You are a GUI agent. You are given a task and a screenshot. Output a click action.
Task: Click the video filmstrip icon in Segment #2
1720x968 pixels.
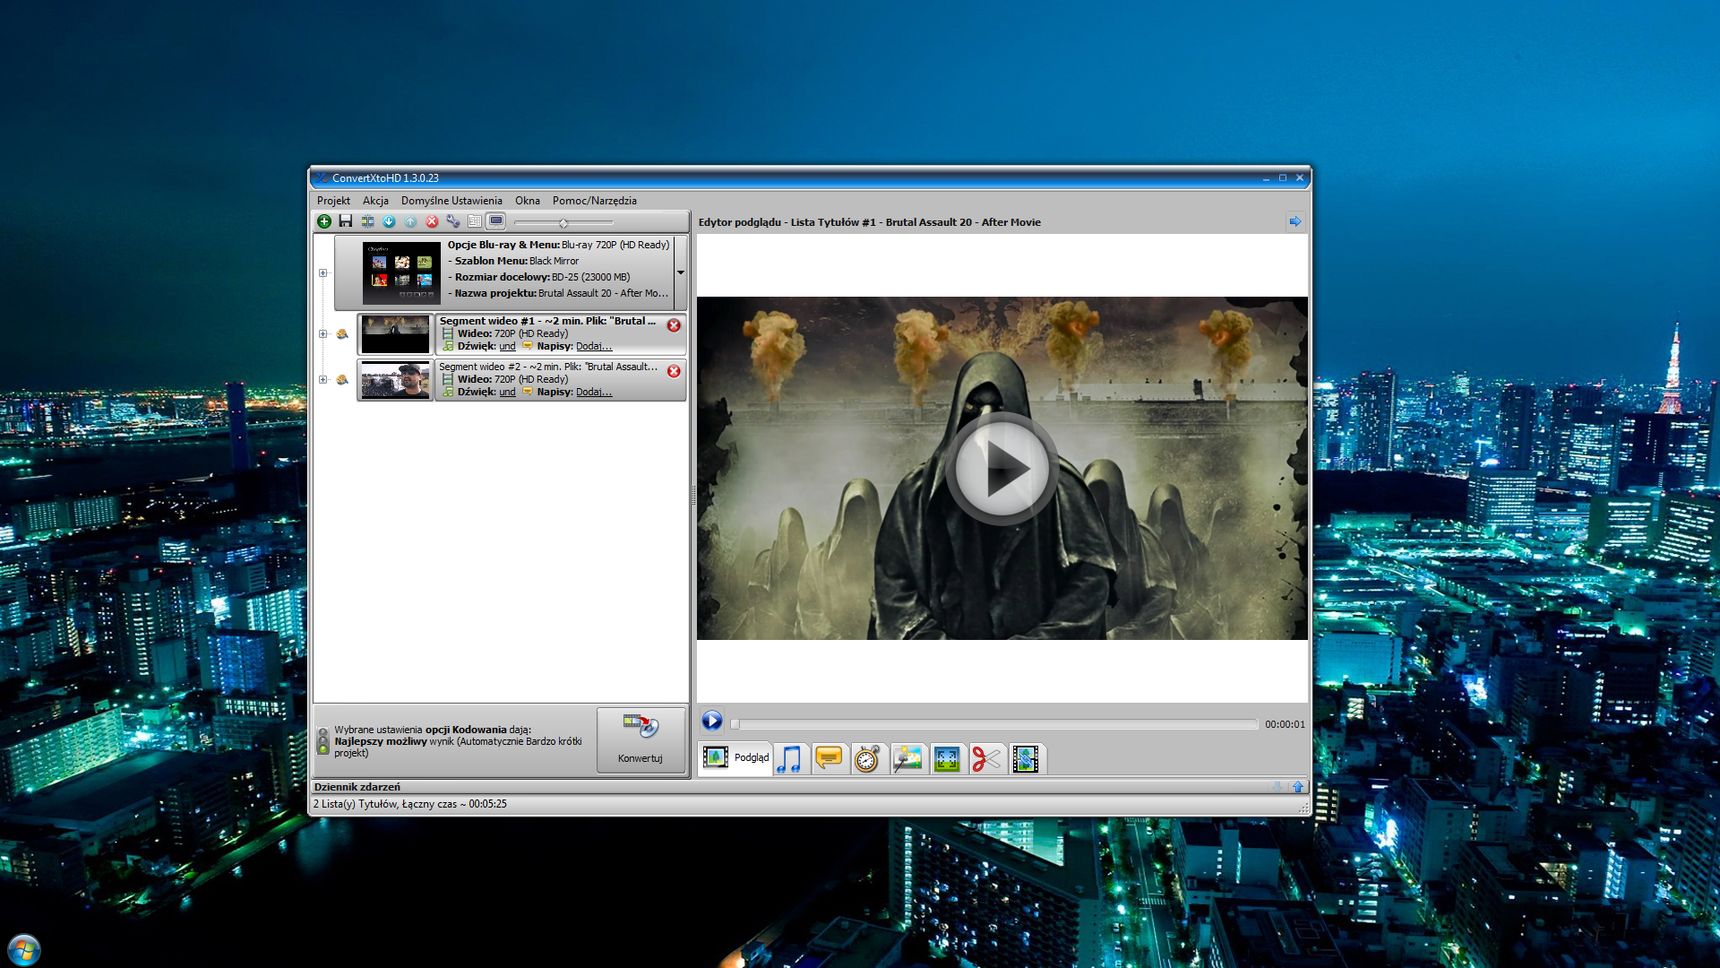[x=448, y=380]
